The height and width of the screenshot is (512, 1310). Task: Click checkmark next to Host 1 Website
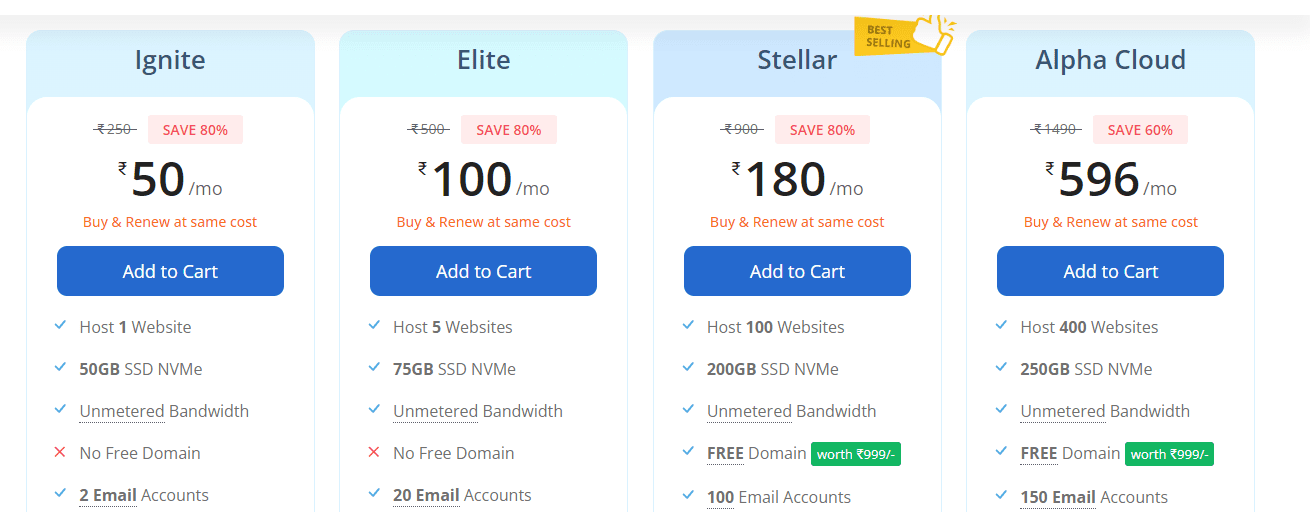coord(61,326)
